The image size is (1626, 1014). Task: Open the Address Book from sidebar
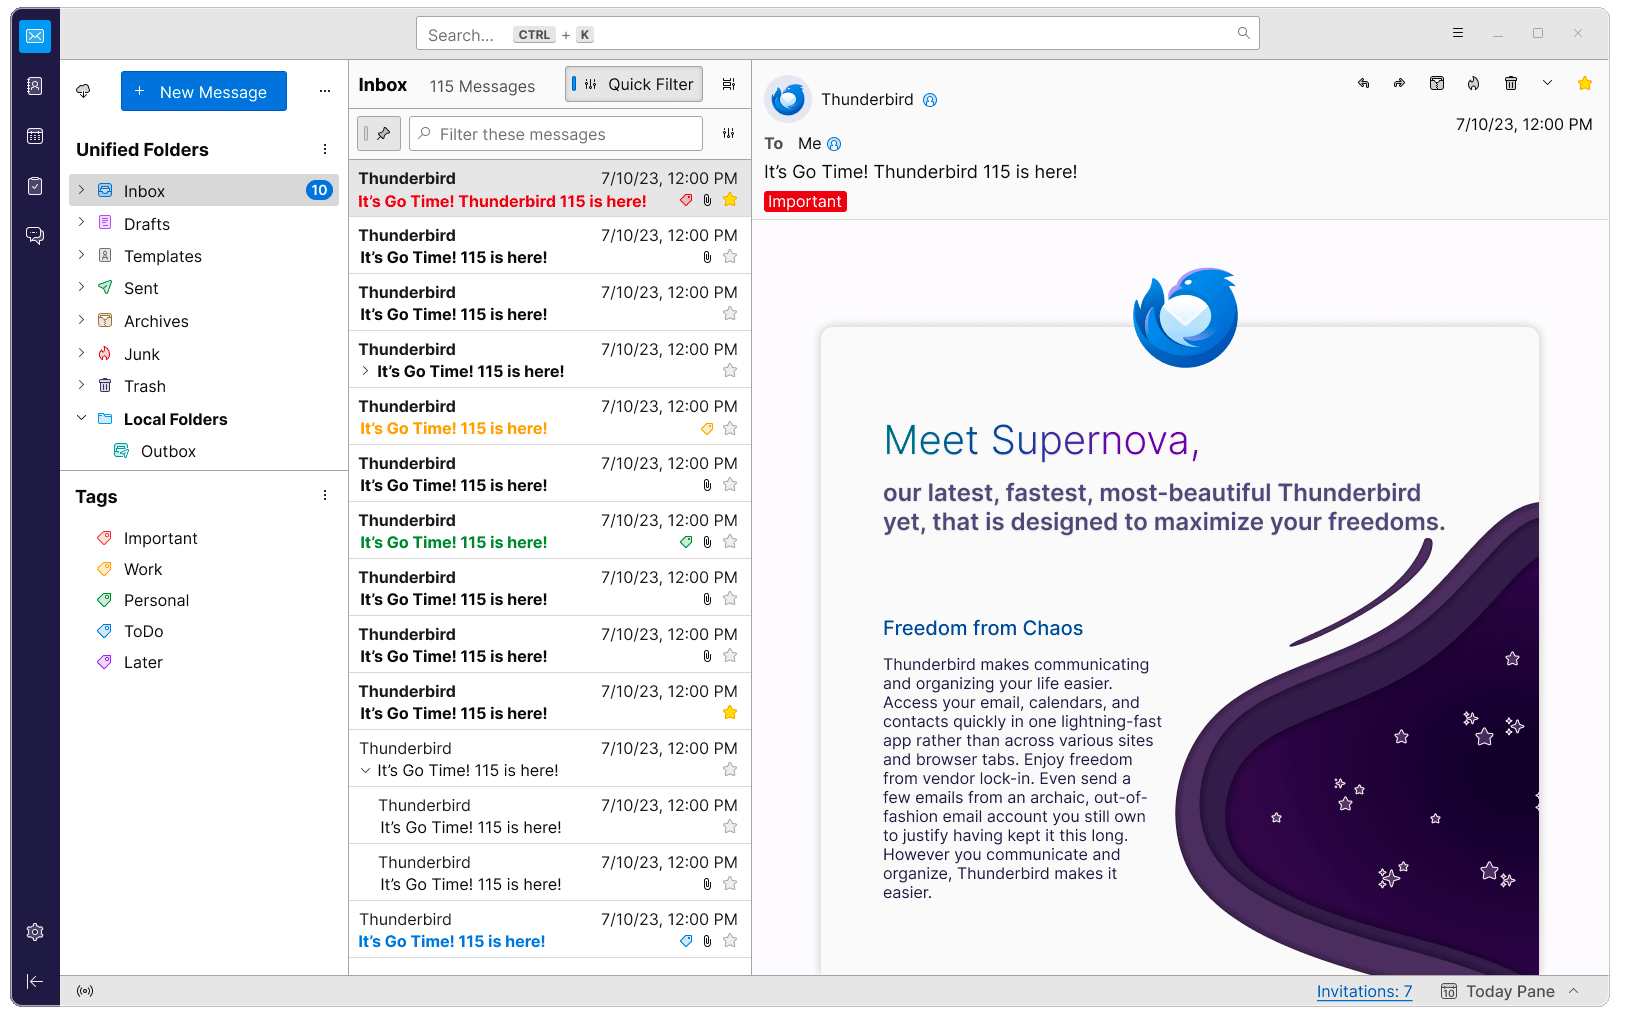(35, 86)
